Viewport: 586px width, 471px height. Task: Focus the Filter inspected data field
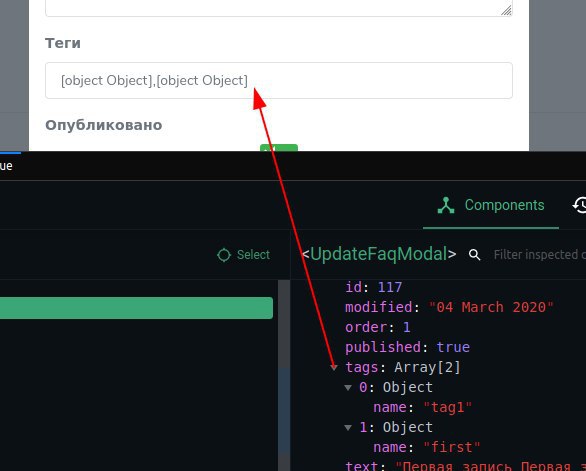pos(540,255)
